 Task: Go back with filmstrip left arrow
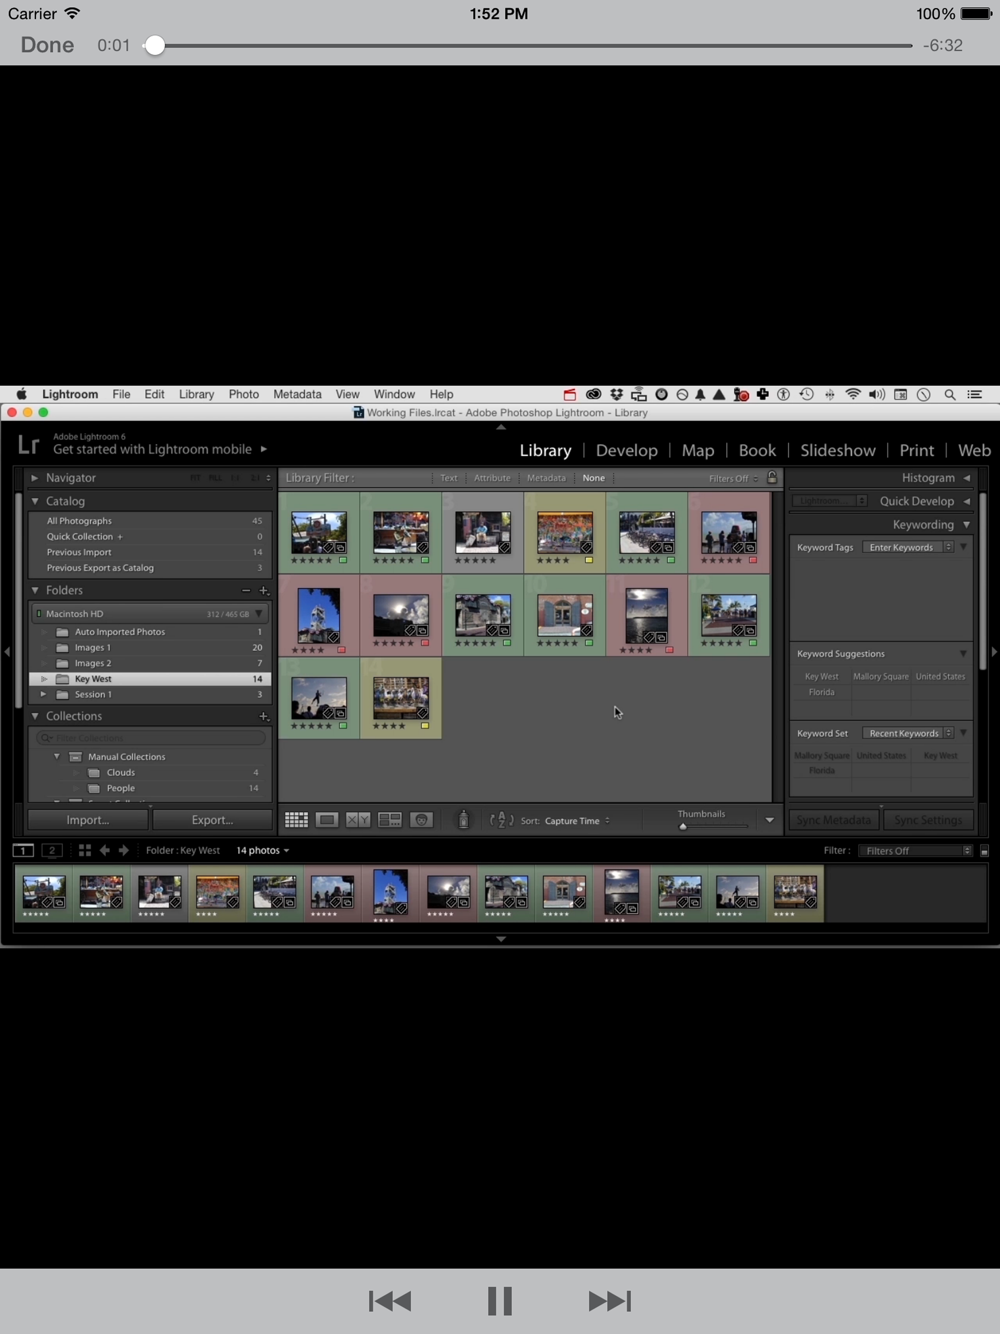(104, 850)
